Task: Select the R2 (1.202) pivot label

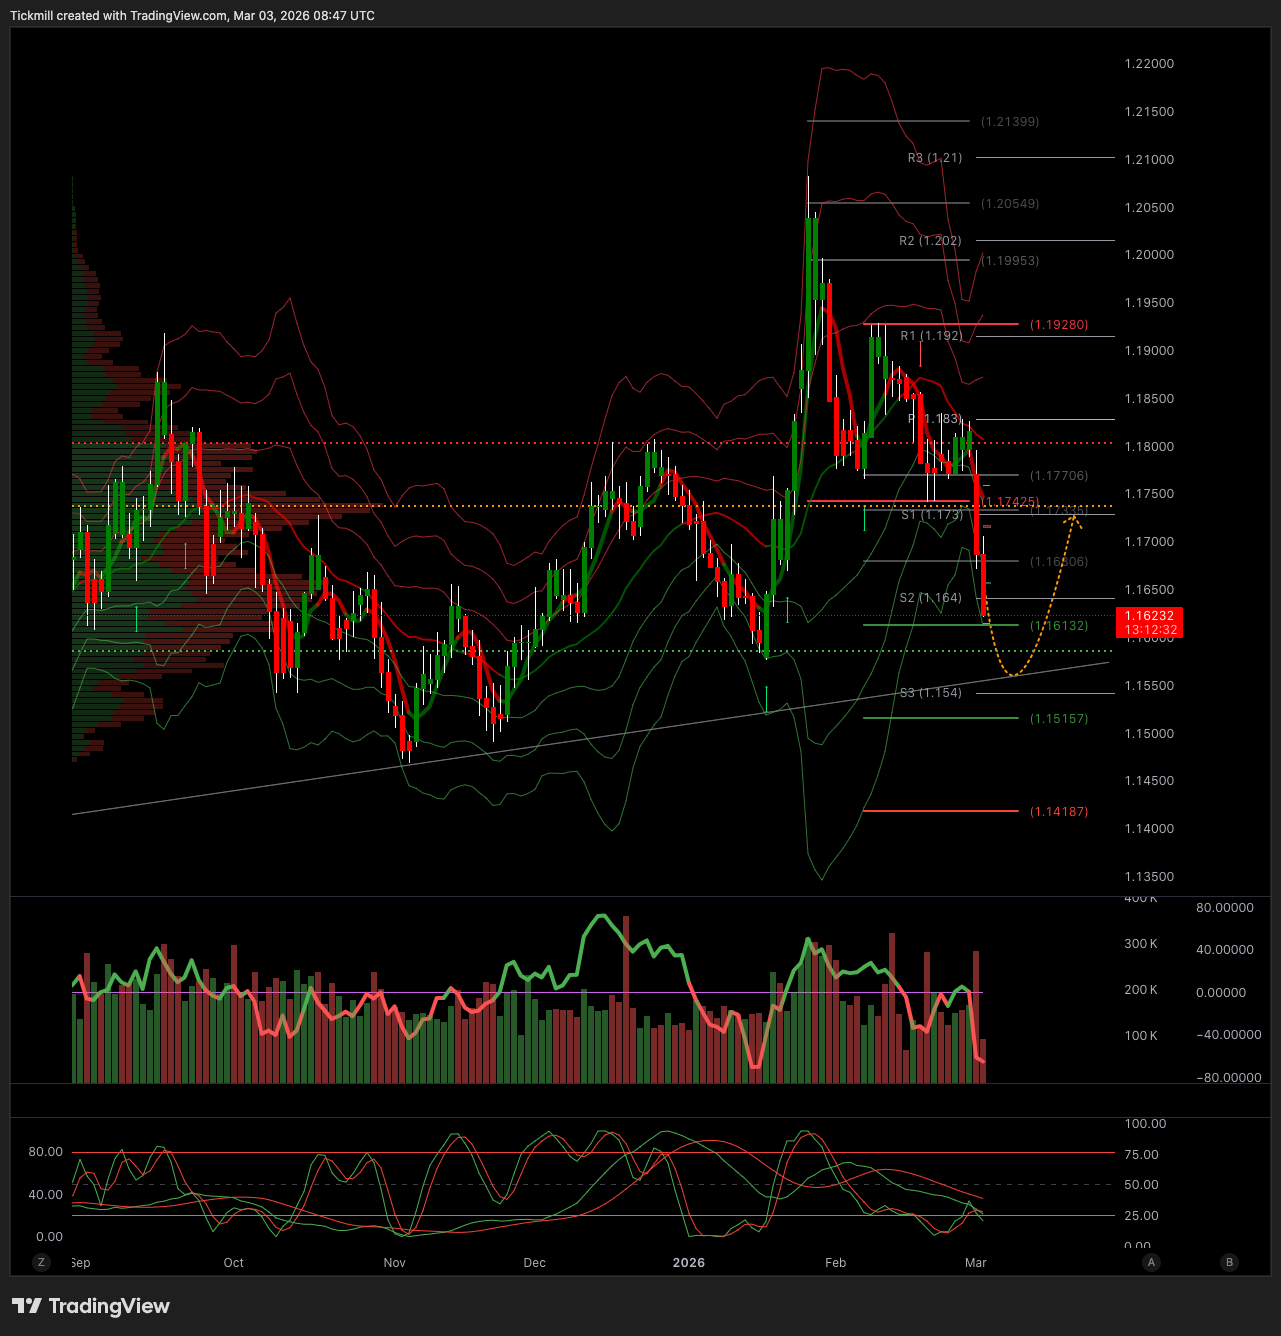Action: pyautogui.click(x=930, y=241)
